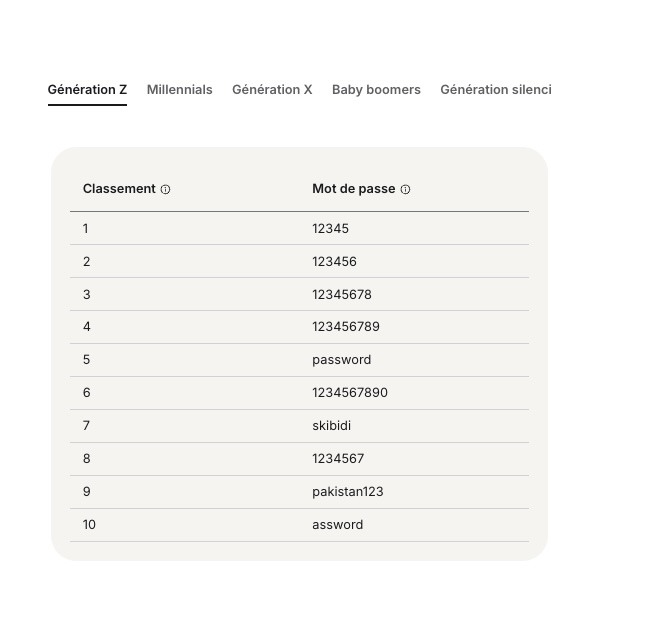This screenshot has width=665, height=627.
Task: Click the "123456" password cell
Action: coord(334,262)
